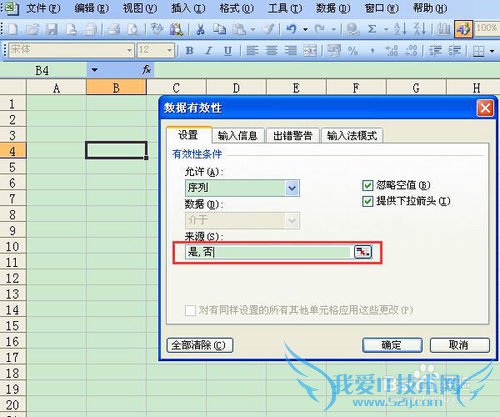Screen dimensions: 500x417
Task: Switch to the 输入法模式 tab
Action: 352,136
